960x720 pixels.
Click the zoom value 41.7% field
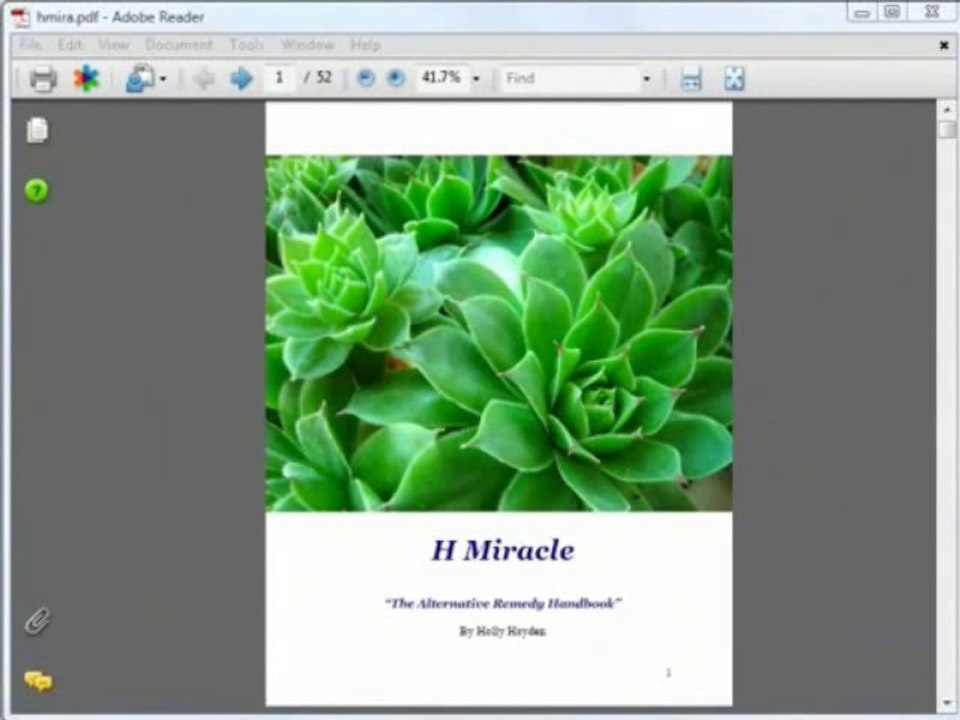pos(441,78)
